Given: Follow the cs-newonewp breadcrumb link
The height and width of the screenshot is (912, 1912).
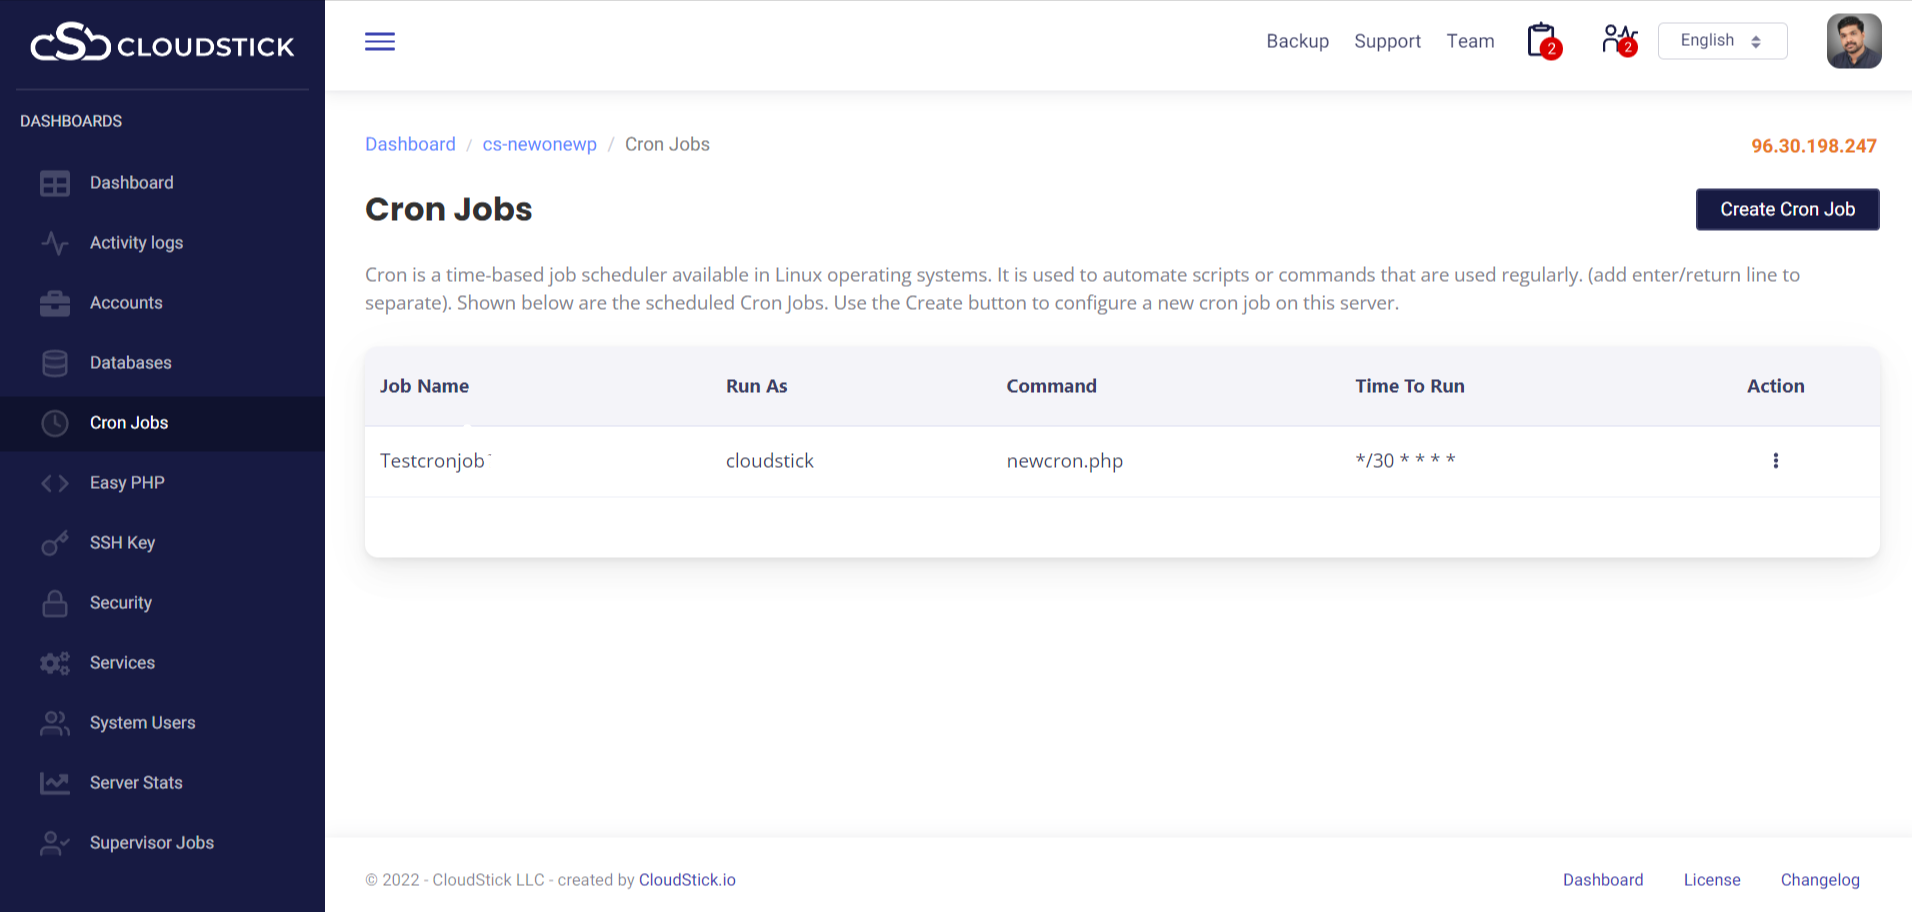Looking at the screenshot, I should click(539, 144).
